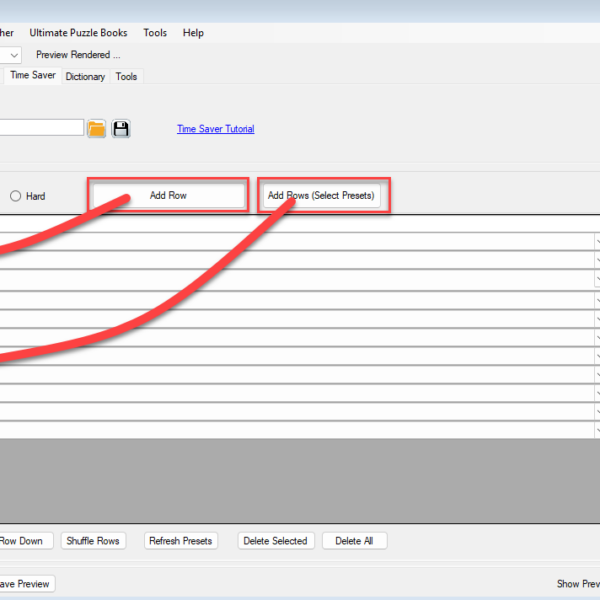Open the Ultimate Puzzle Books menu
This screenshot has width=600, height=600.
78,33
